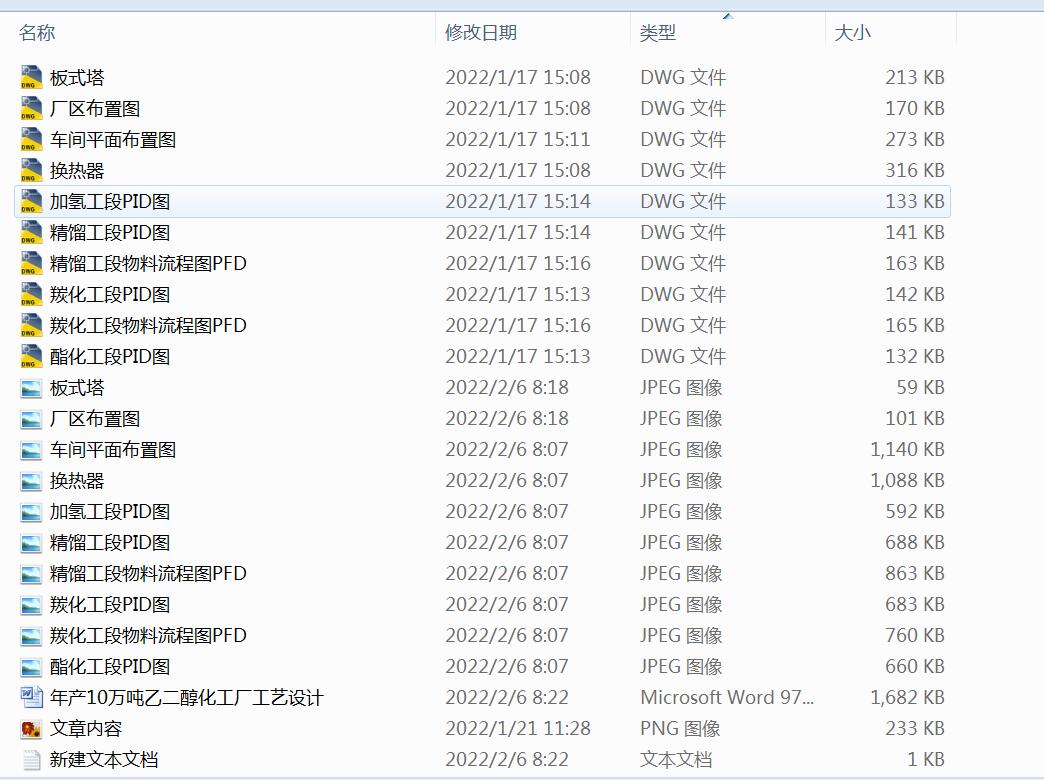
Task: Select file name 年产10万吨乙二醇化工厂工艺设计
Action: point(186,697)
